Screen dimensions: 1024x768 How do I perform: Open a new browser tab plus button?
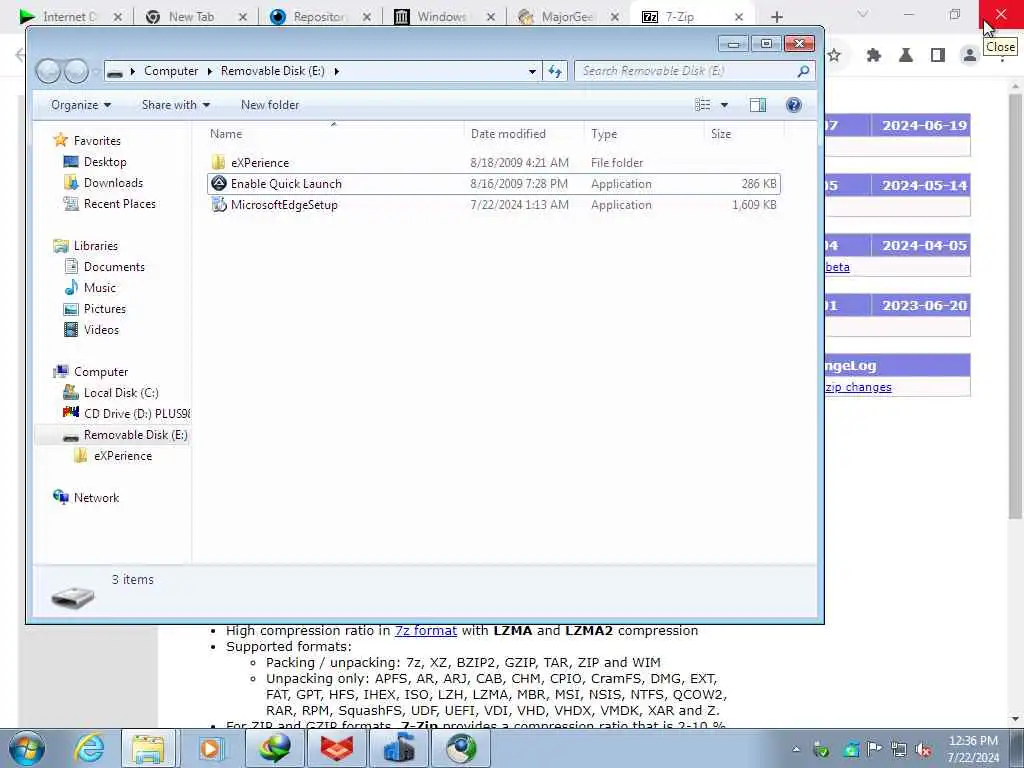click(x=776, y=17)
